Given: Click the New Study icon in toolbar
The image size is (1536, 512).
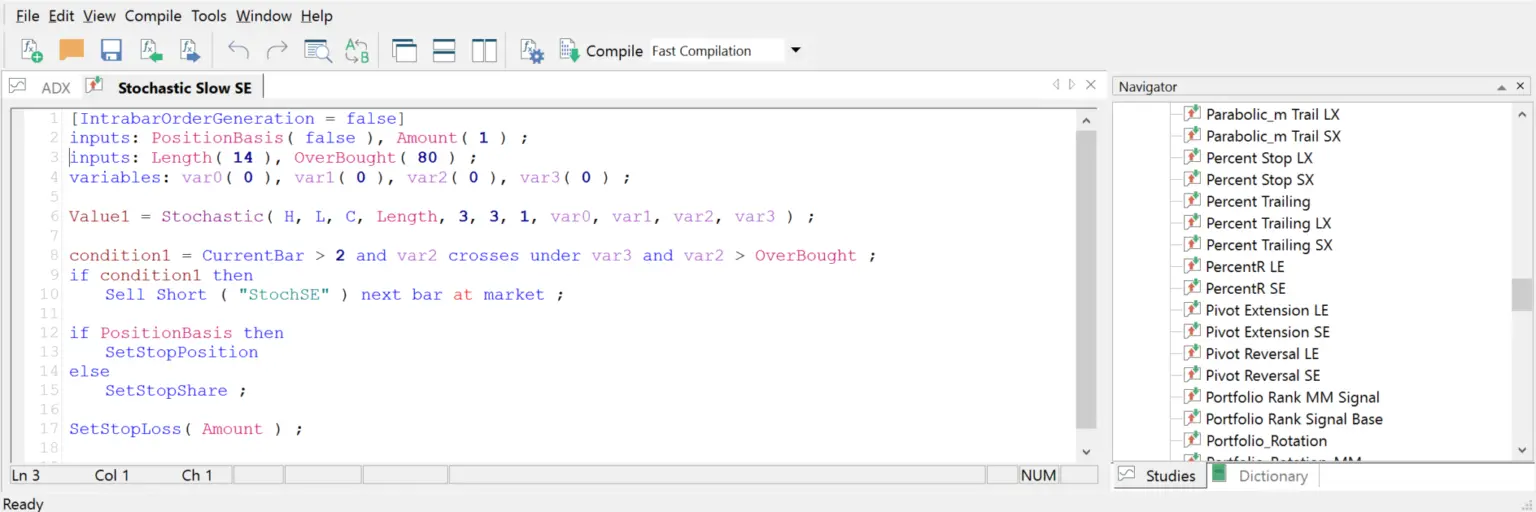Looking at the screenshot, I should tap(31, 51).
